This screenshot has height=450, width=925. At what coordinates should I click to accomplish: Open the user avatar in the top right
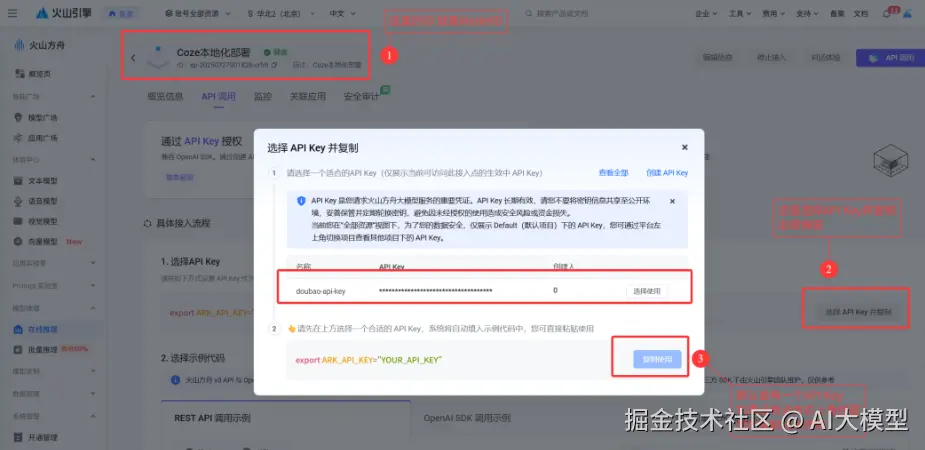(907, 14)
